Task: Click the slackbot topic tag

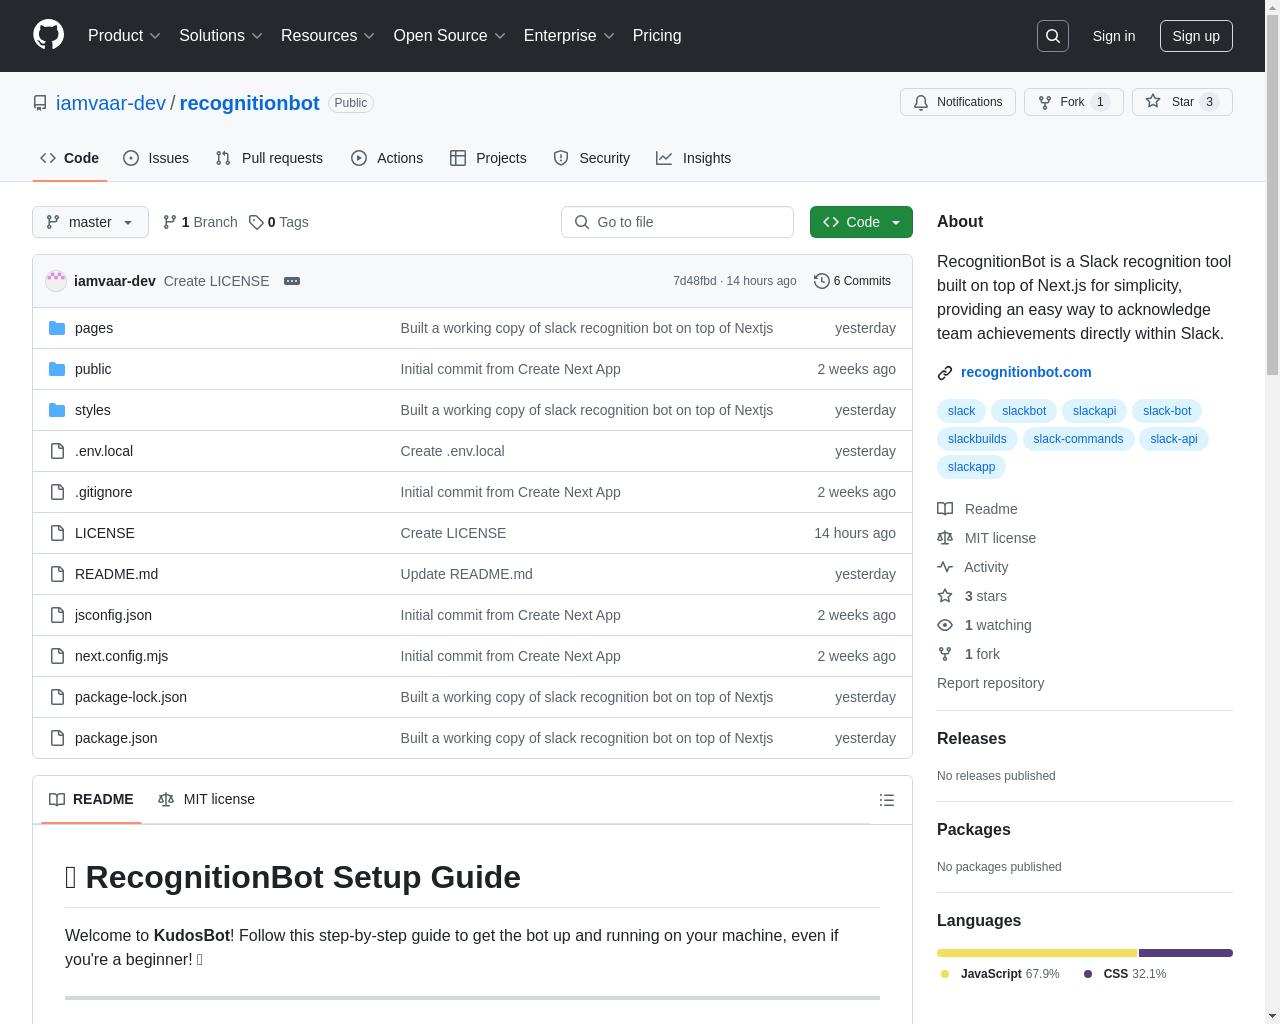Action: [x=1024, y=411]
